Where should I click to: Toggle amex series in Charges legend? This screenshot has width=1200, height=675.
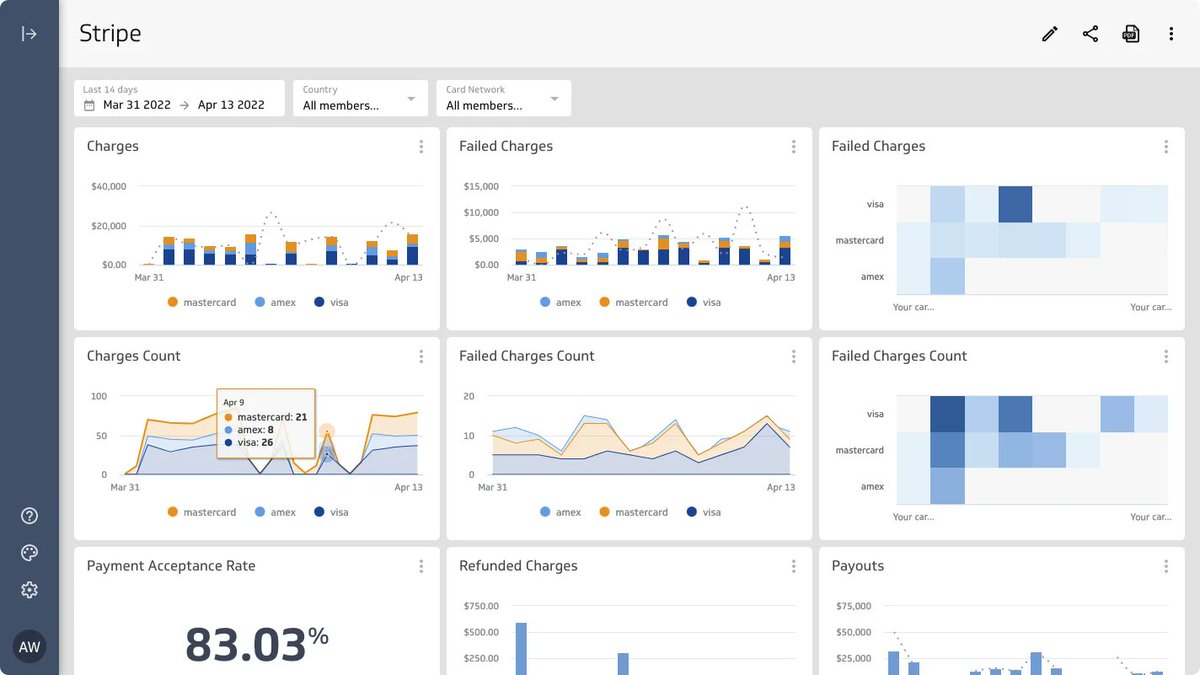(275, 302)
